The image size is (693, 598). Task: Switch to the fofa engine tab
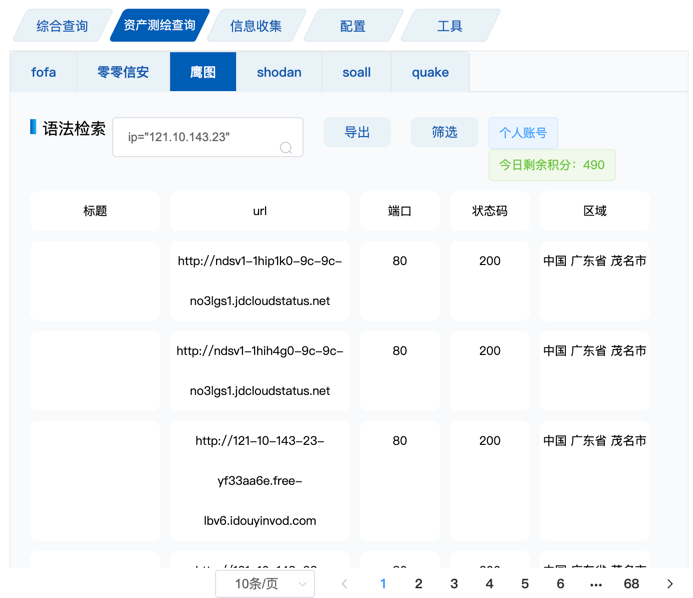[x=43, y=72]
